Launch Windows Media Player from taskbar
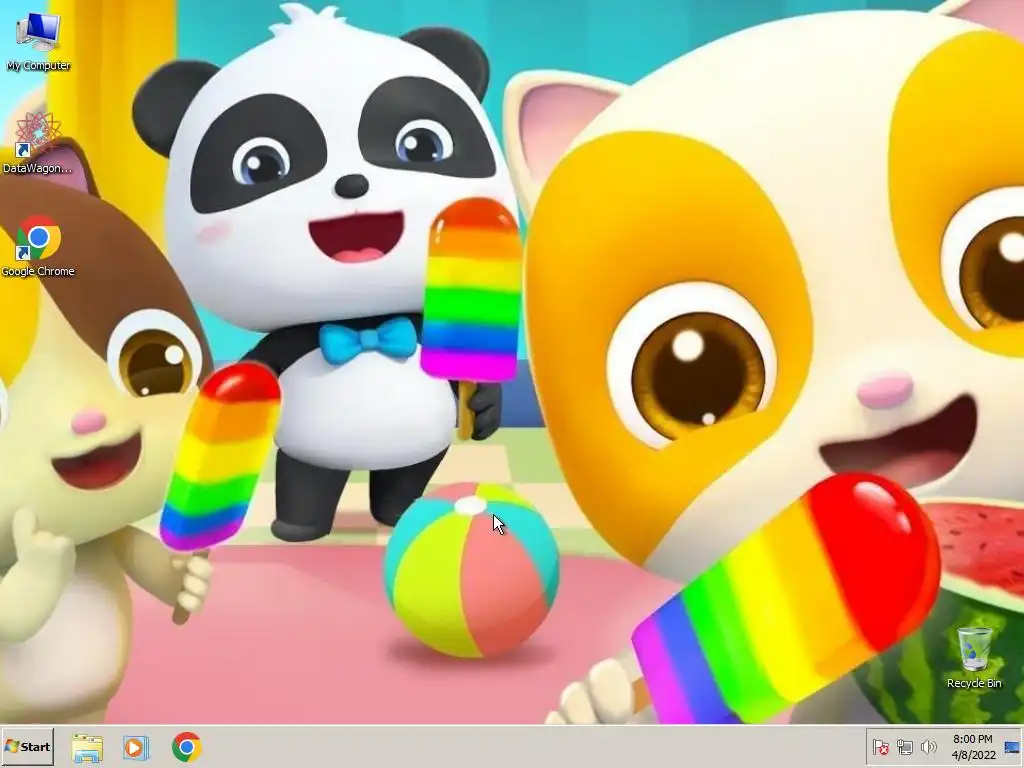1024x768 pixels. [136, 747]
